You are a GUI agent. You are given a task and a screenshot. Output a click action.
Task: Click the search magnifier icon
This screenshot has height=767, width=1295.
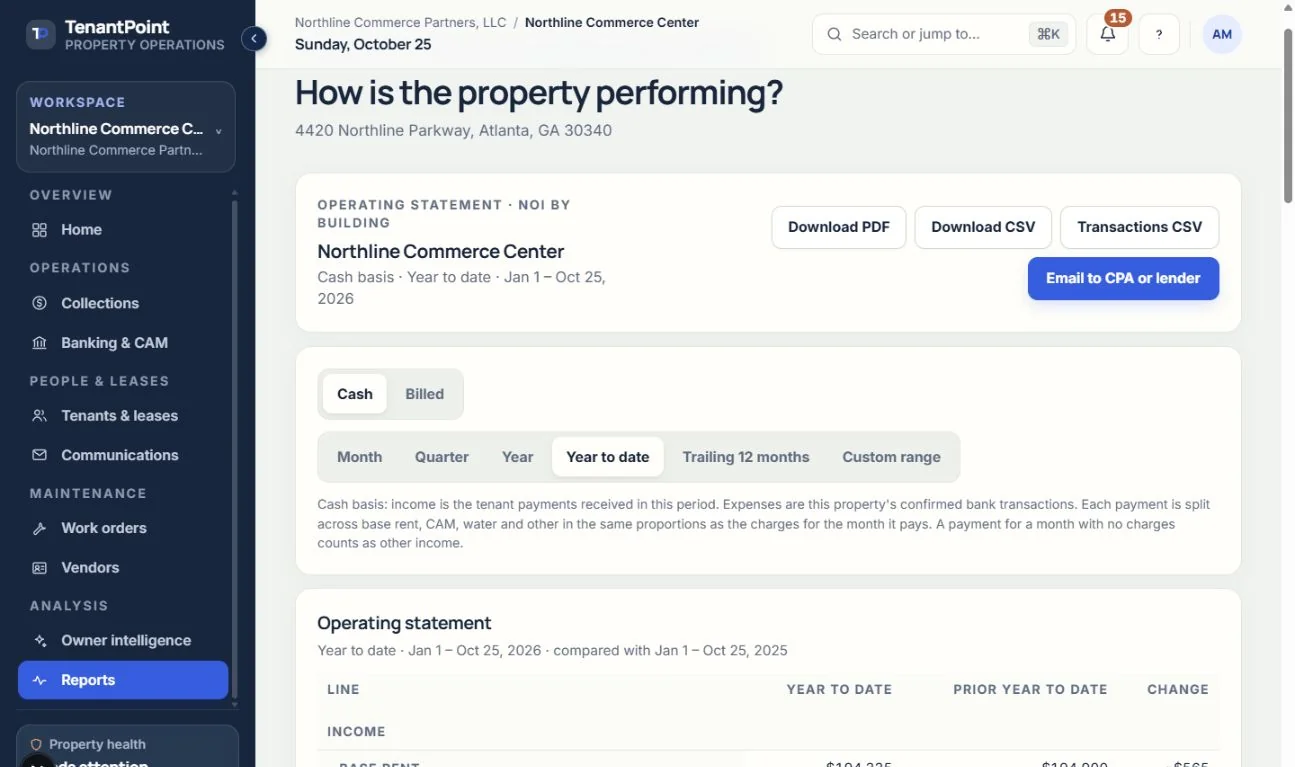click(x=834, y=34)
